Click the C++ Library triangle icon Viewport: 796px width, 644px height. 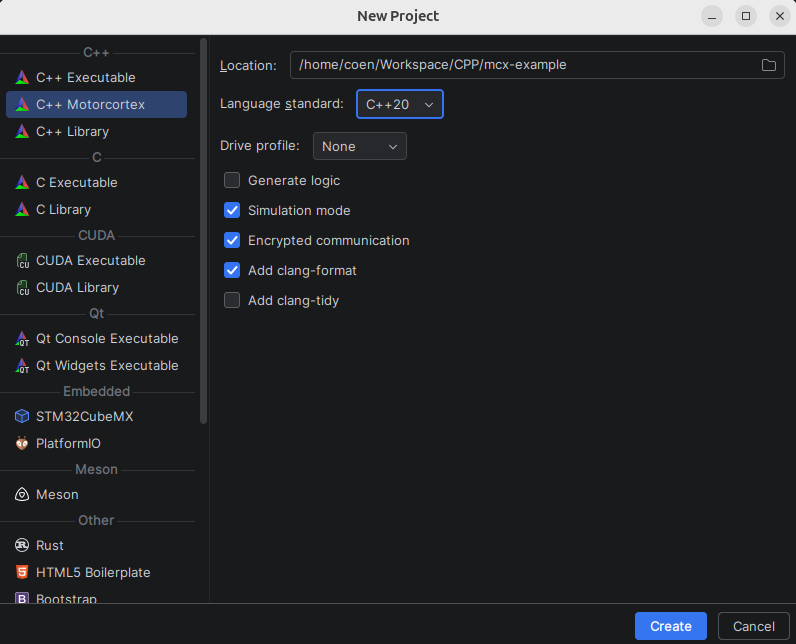(x=22, y=132)
